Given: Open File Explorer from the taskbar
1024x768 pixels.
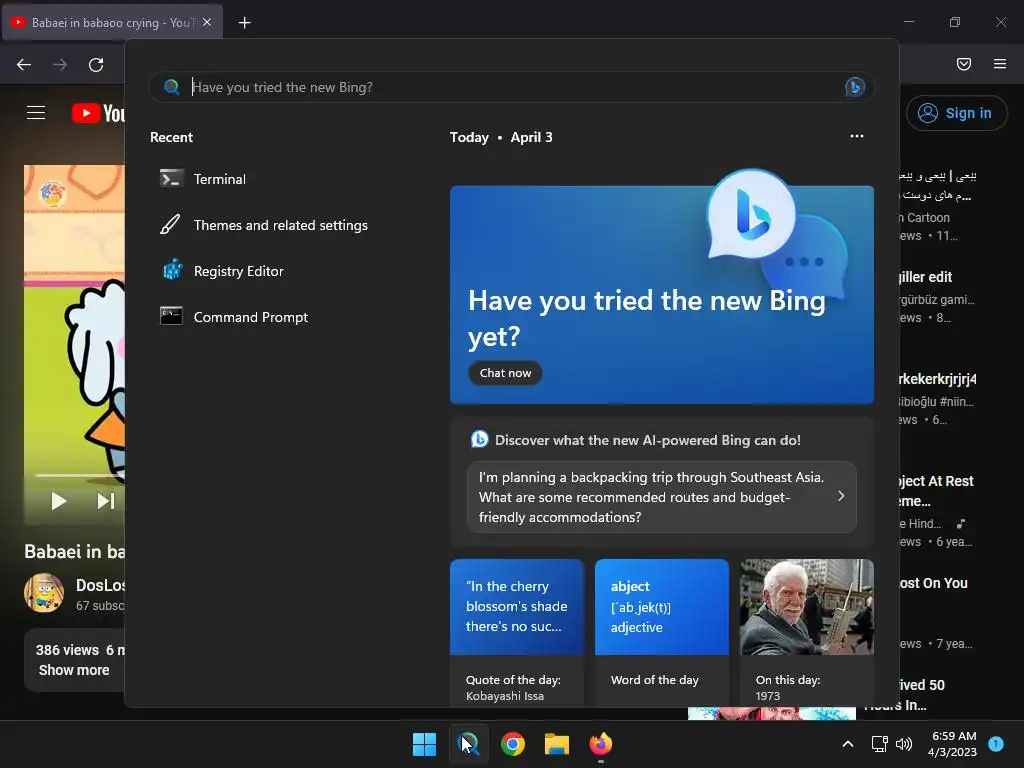Looking at the screenshot, I should tap(557, 744).
